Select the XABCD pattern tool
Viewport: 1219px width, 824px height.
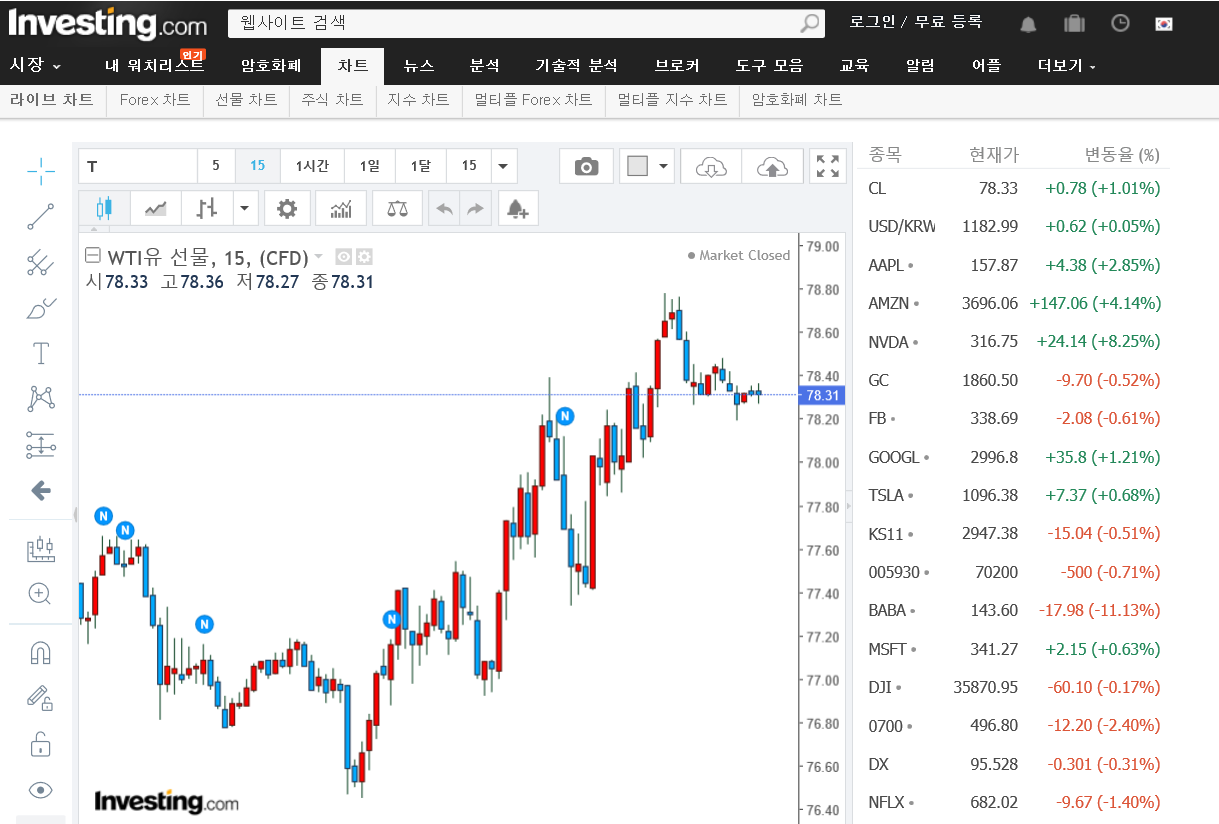[41, 398]
